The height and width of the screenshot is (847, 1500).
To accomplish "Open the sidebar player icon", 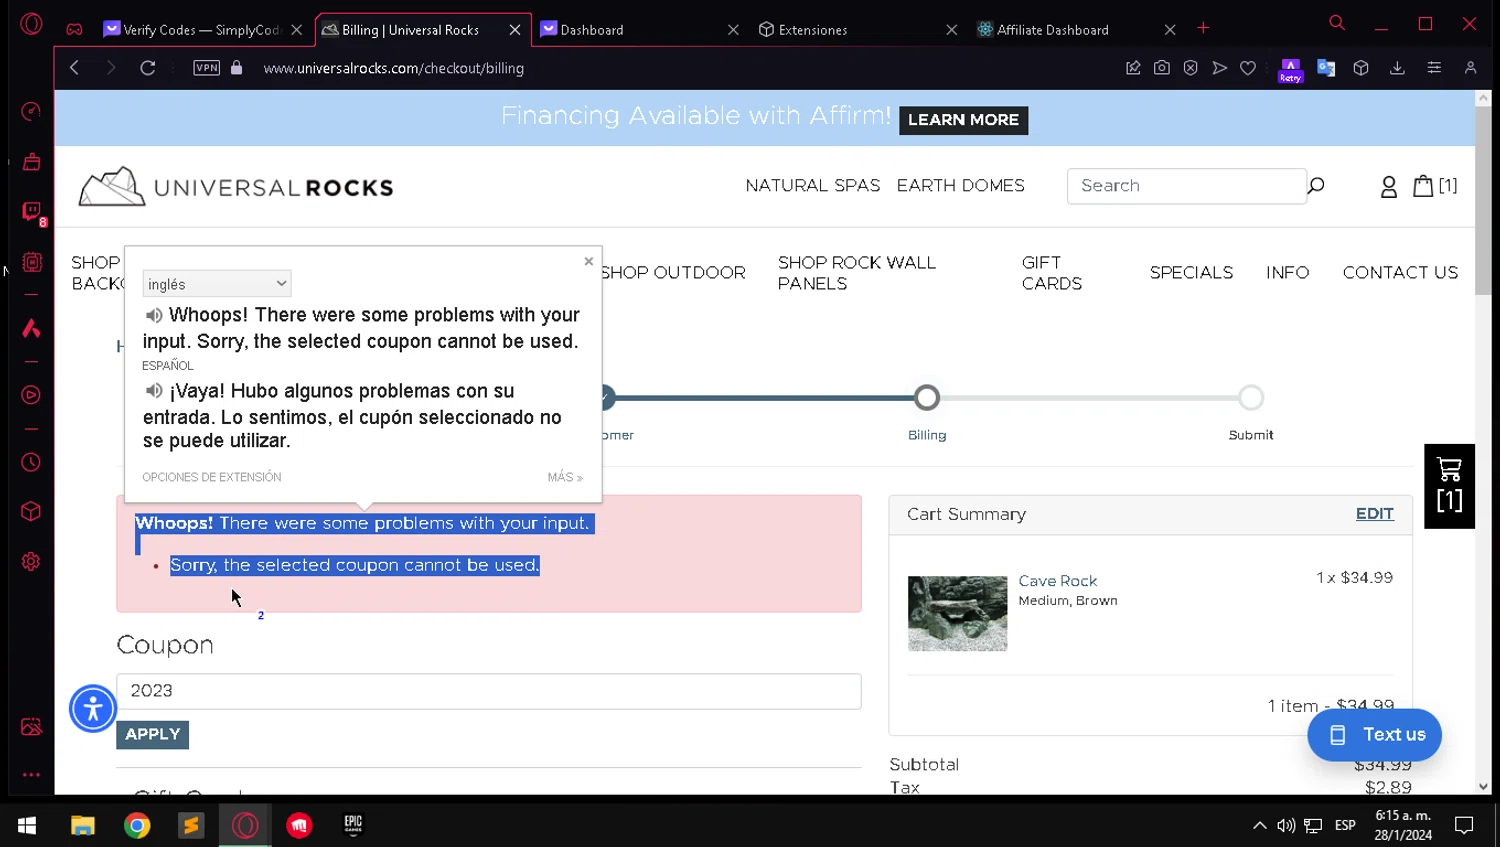I will click(x=32, y=395).
